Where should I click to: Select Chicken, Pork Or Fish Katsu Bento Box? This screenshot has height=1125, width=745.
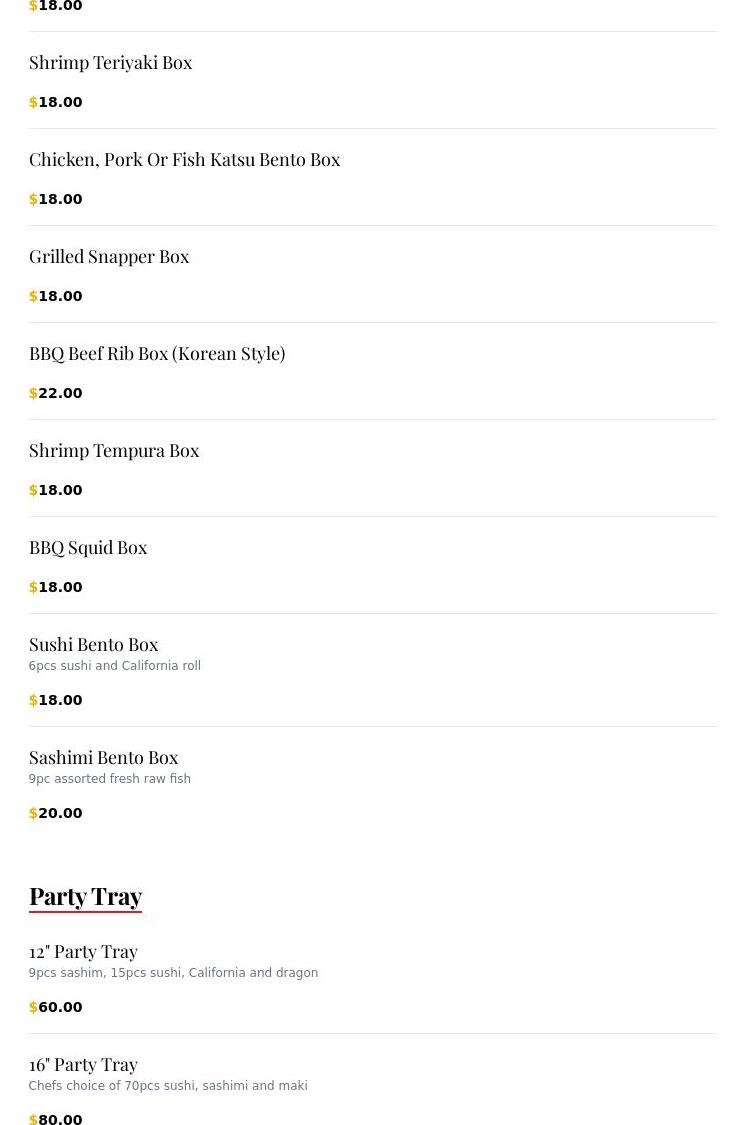(x=184, y=160)
